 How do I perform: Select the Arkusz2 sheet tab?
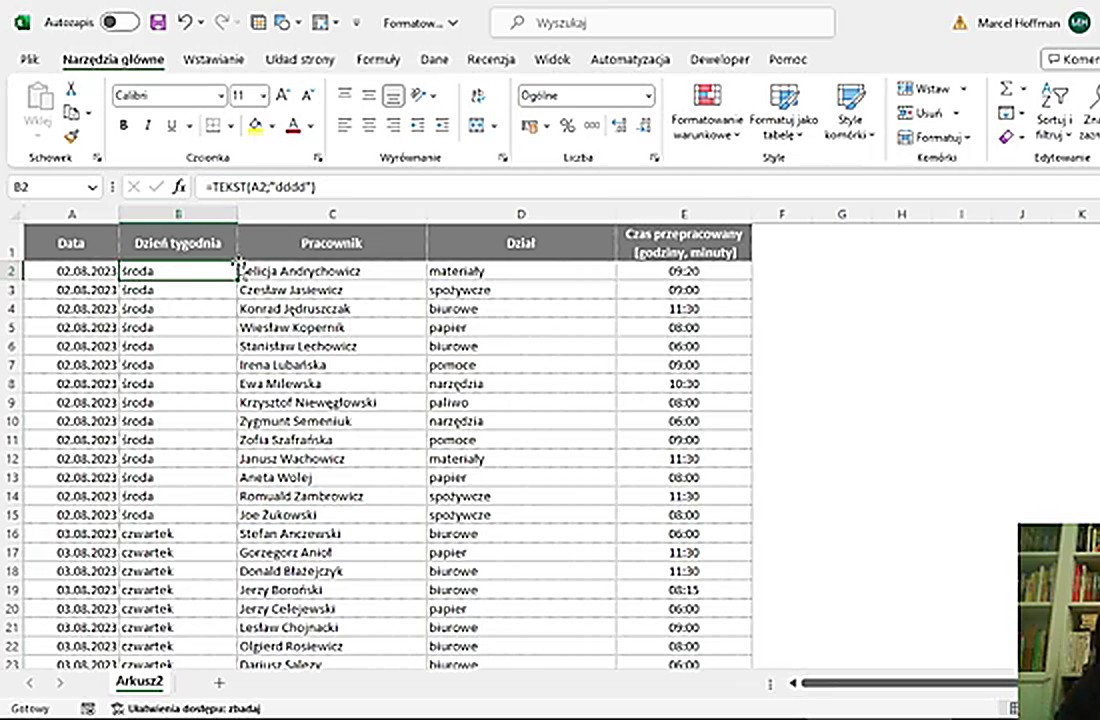pyautogui.click(x=139, y=682)
